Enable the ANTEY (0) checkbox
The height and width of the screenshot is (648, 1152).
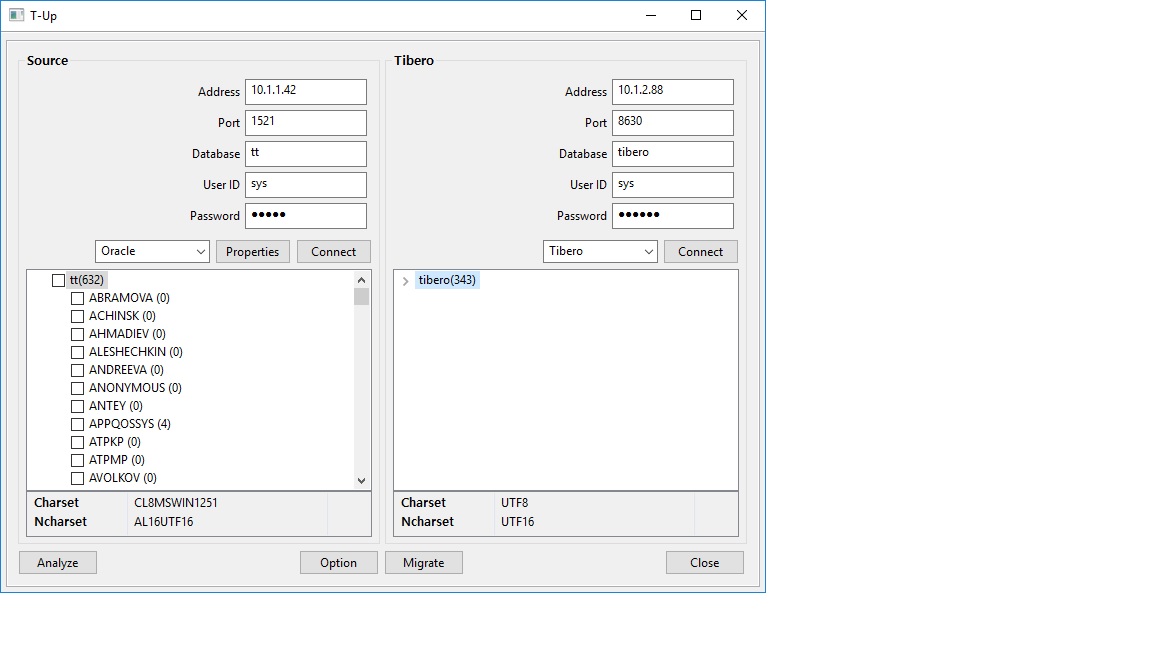[x=77, y=406]
